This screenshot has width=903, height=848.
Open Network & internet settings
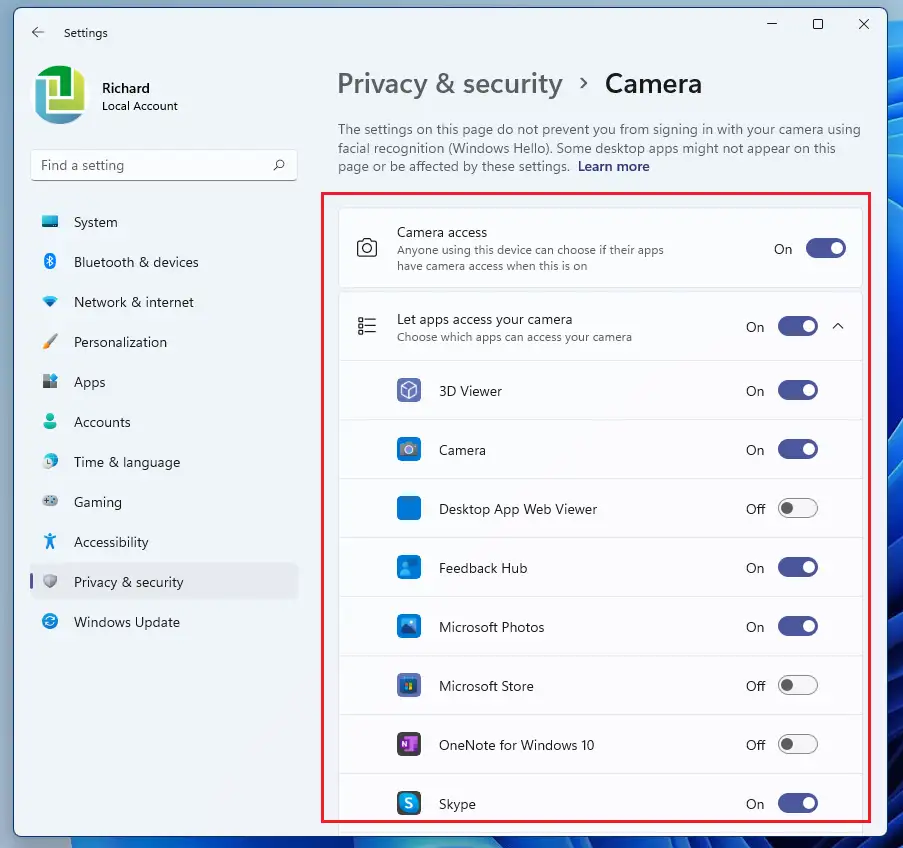click(164, 302)
